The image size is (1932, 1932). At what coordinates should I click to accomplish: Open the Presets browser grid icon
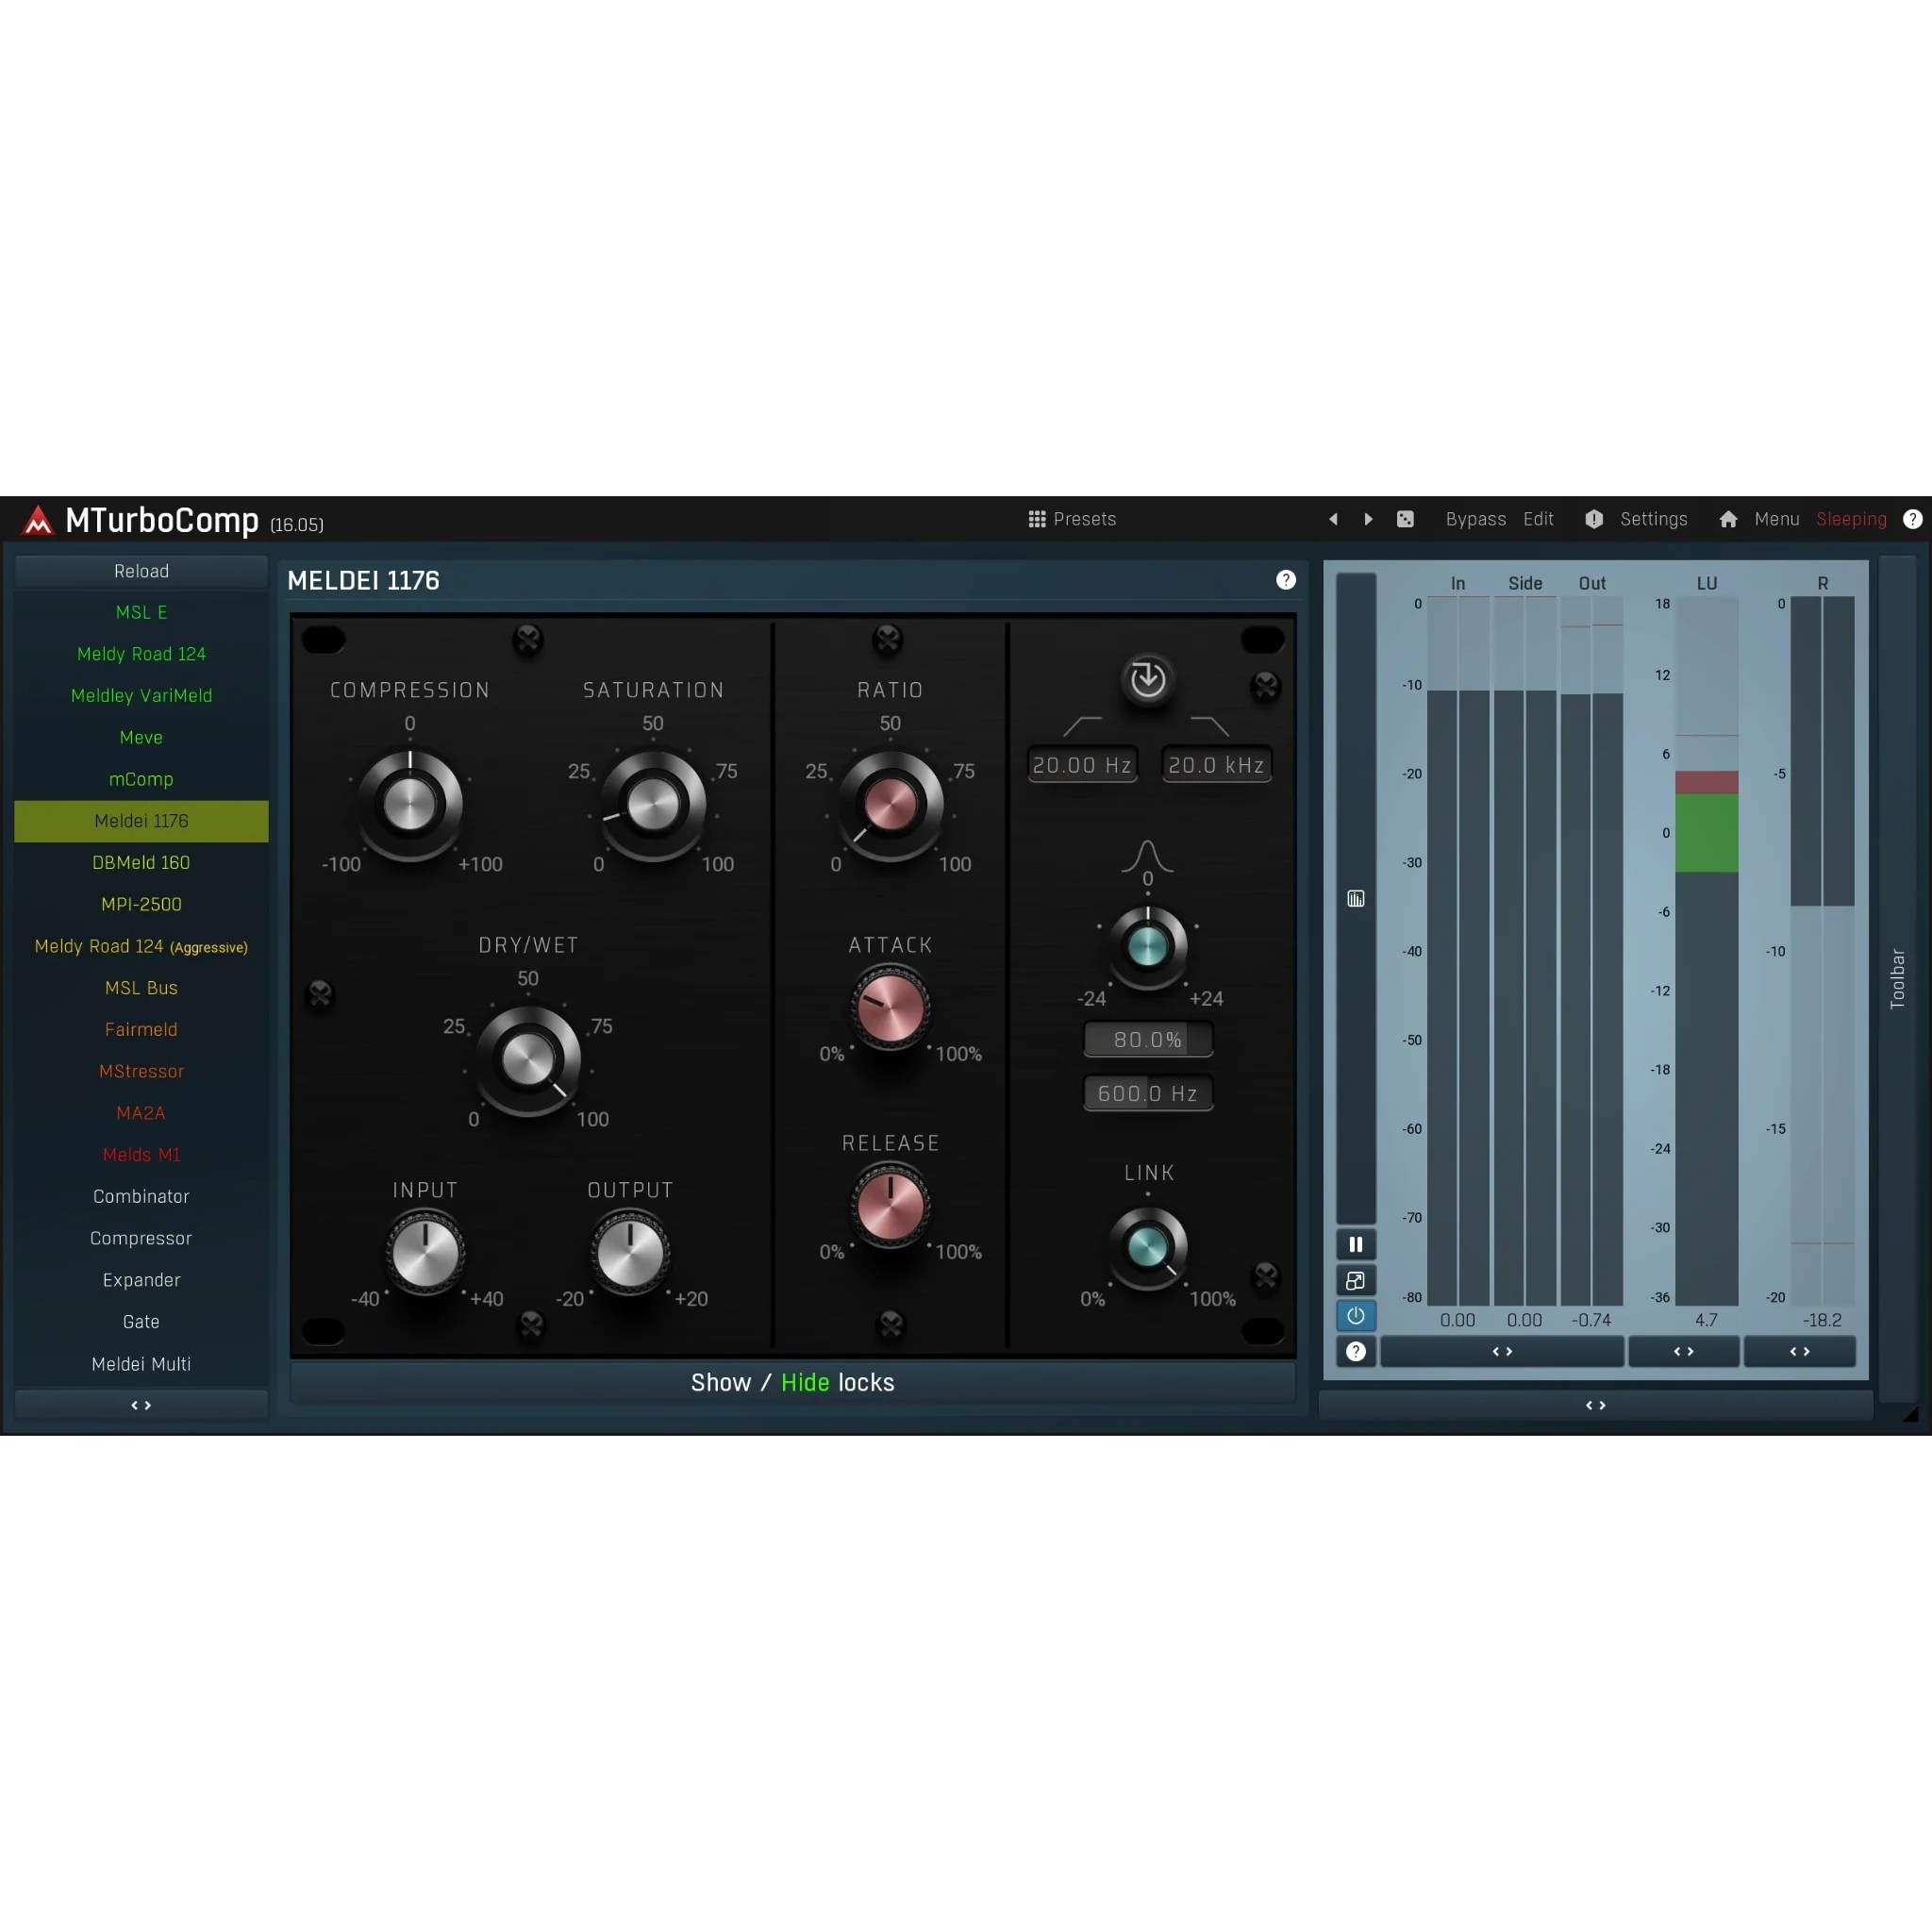1039,519
